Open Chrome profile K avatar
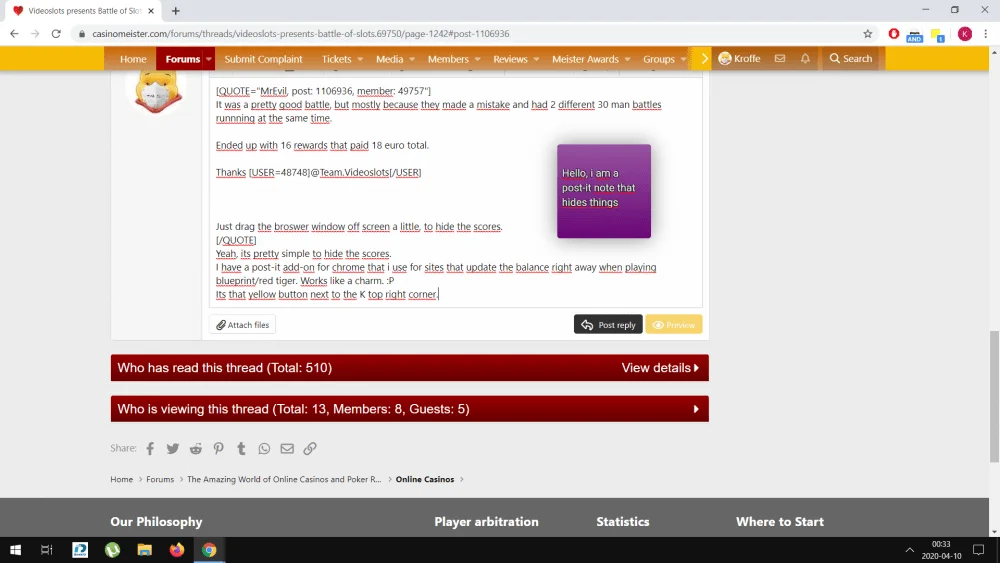 965,34
